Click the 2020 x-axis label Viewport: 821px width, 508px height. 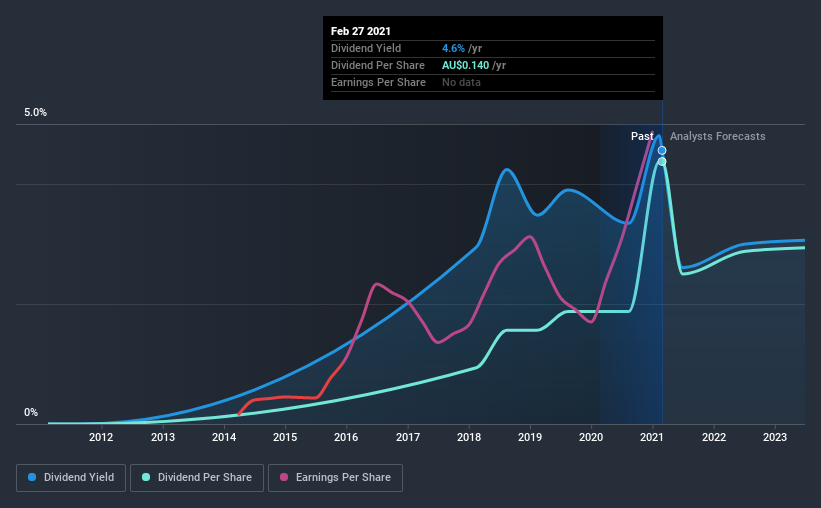pos(591,437)
